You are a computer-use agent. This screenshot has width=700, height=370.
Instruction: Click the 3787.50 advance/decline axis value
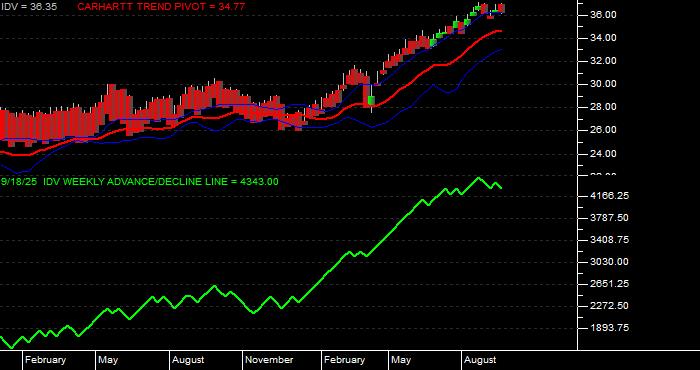[x=609, y=218]
